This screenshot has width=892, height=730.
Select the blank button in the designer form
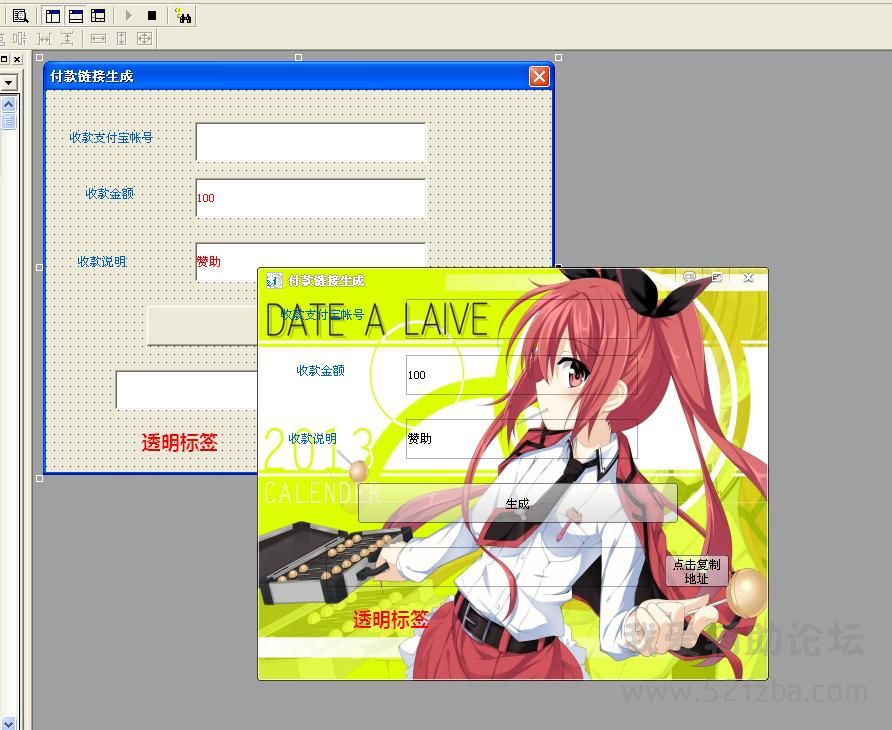tap(203, 325)
